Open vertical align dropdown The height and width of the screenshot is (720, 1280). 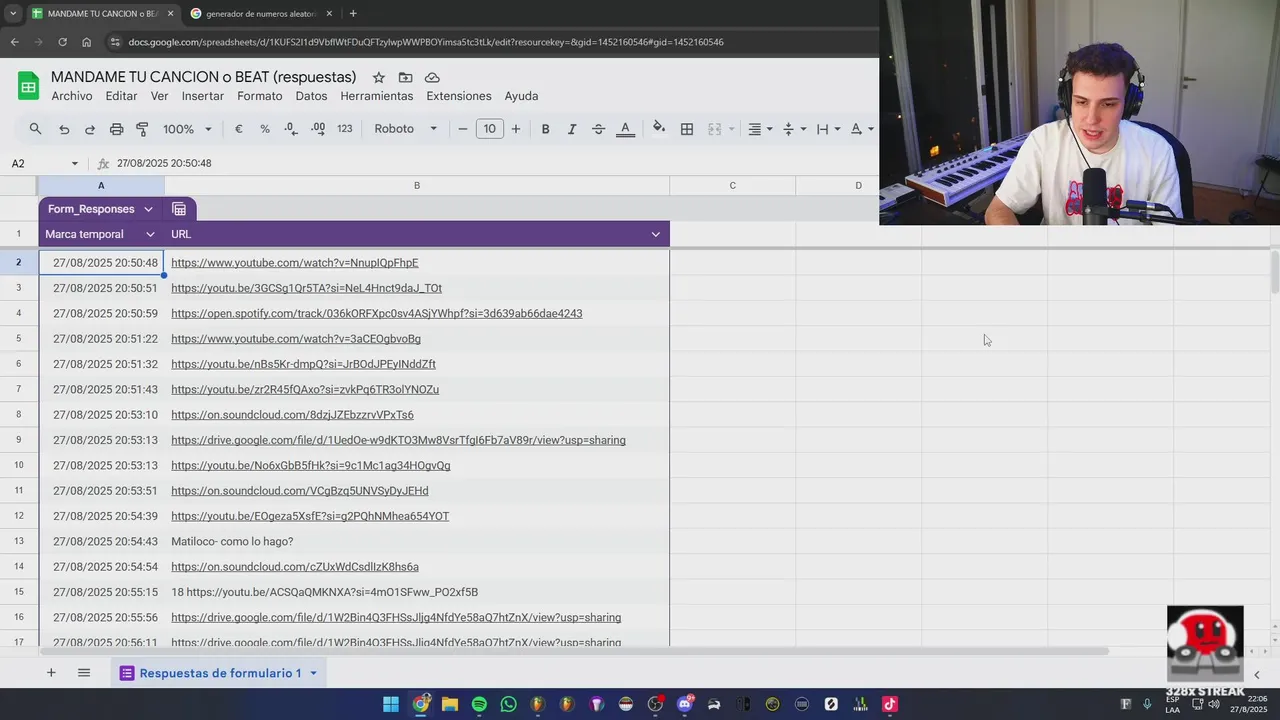793,129
